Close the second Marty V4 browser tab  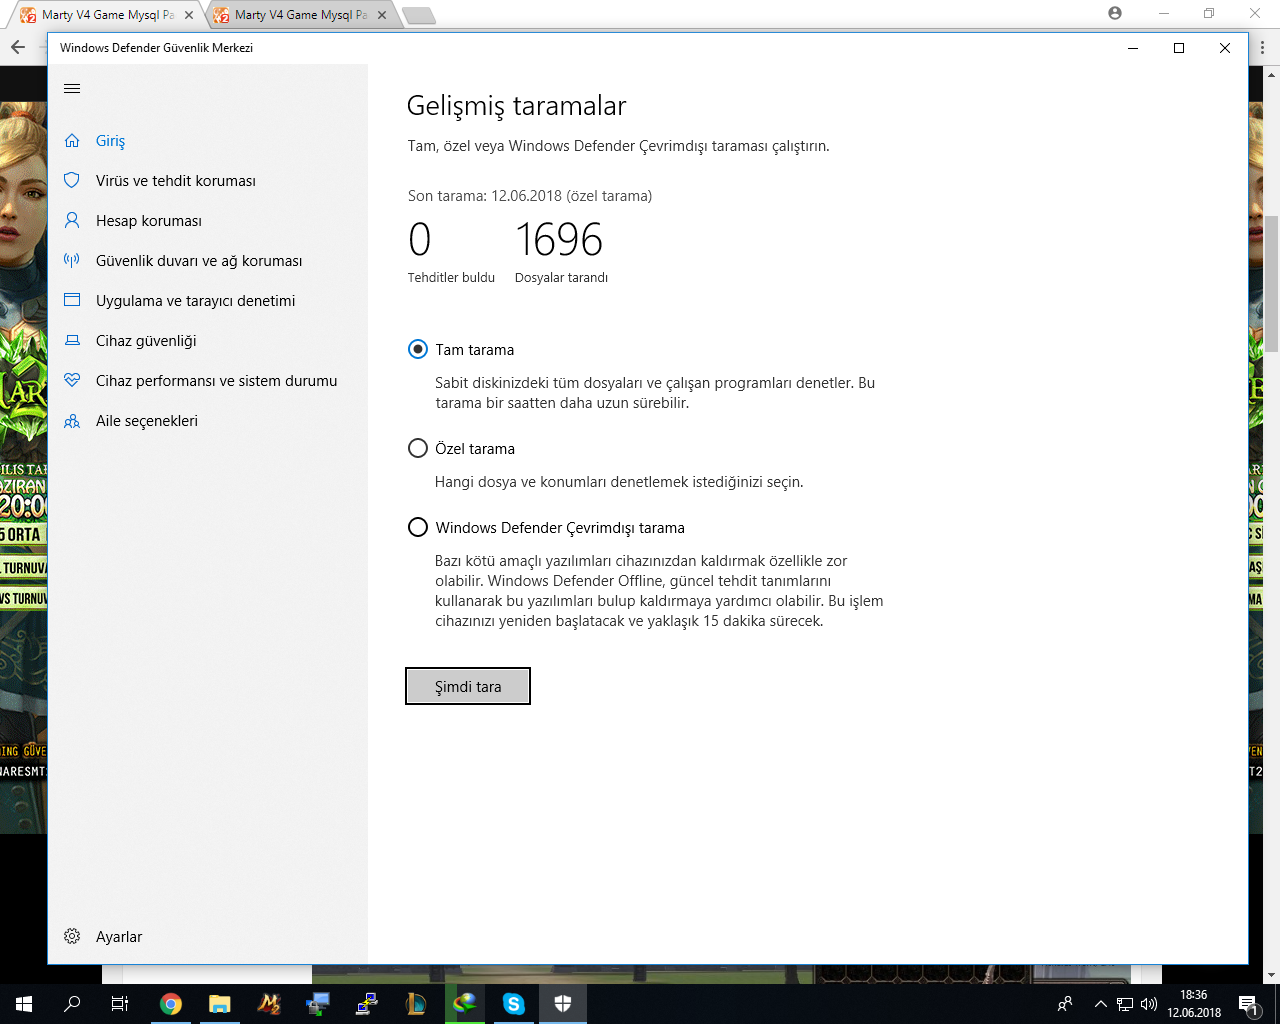[382, 15]
